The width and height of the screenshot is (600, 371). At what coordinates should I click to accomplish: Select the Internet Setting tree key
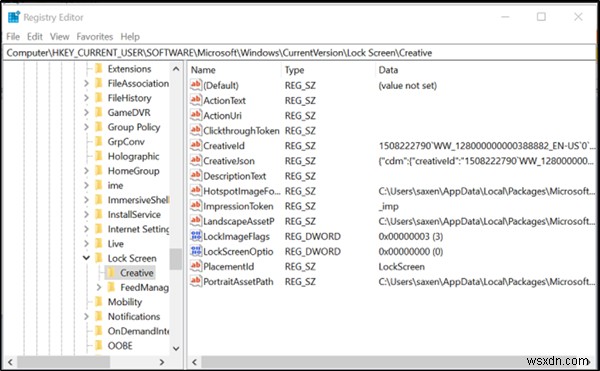tap(138, 229)
